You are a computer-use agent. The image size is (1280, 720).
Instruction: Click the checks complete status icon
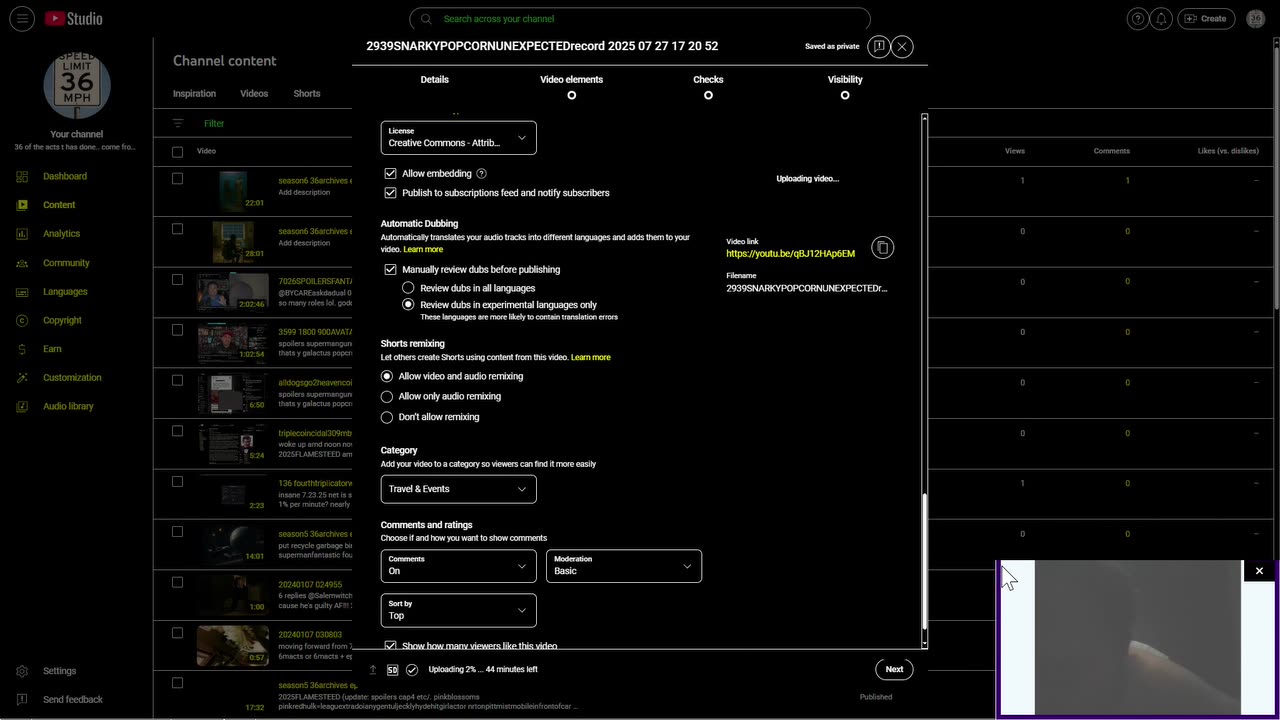click(x=412, y=670)
